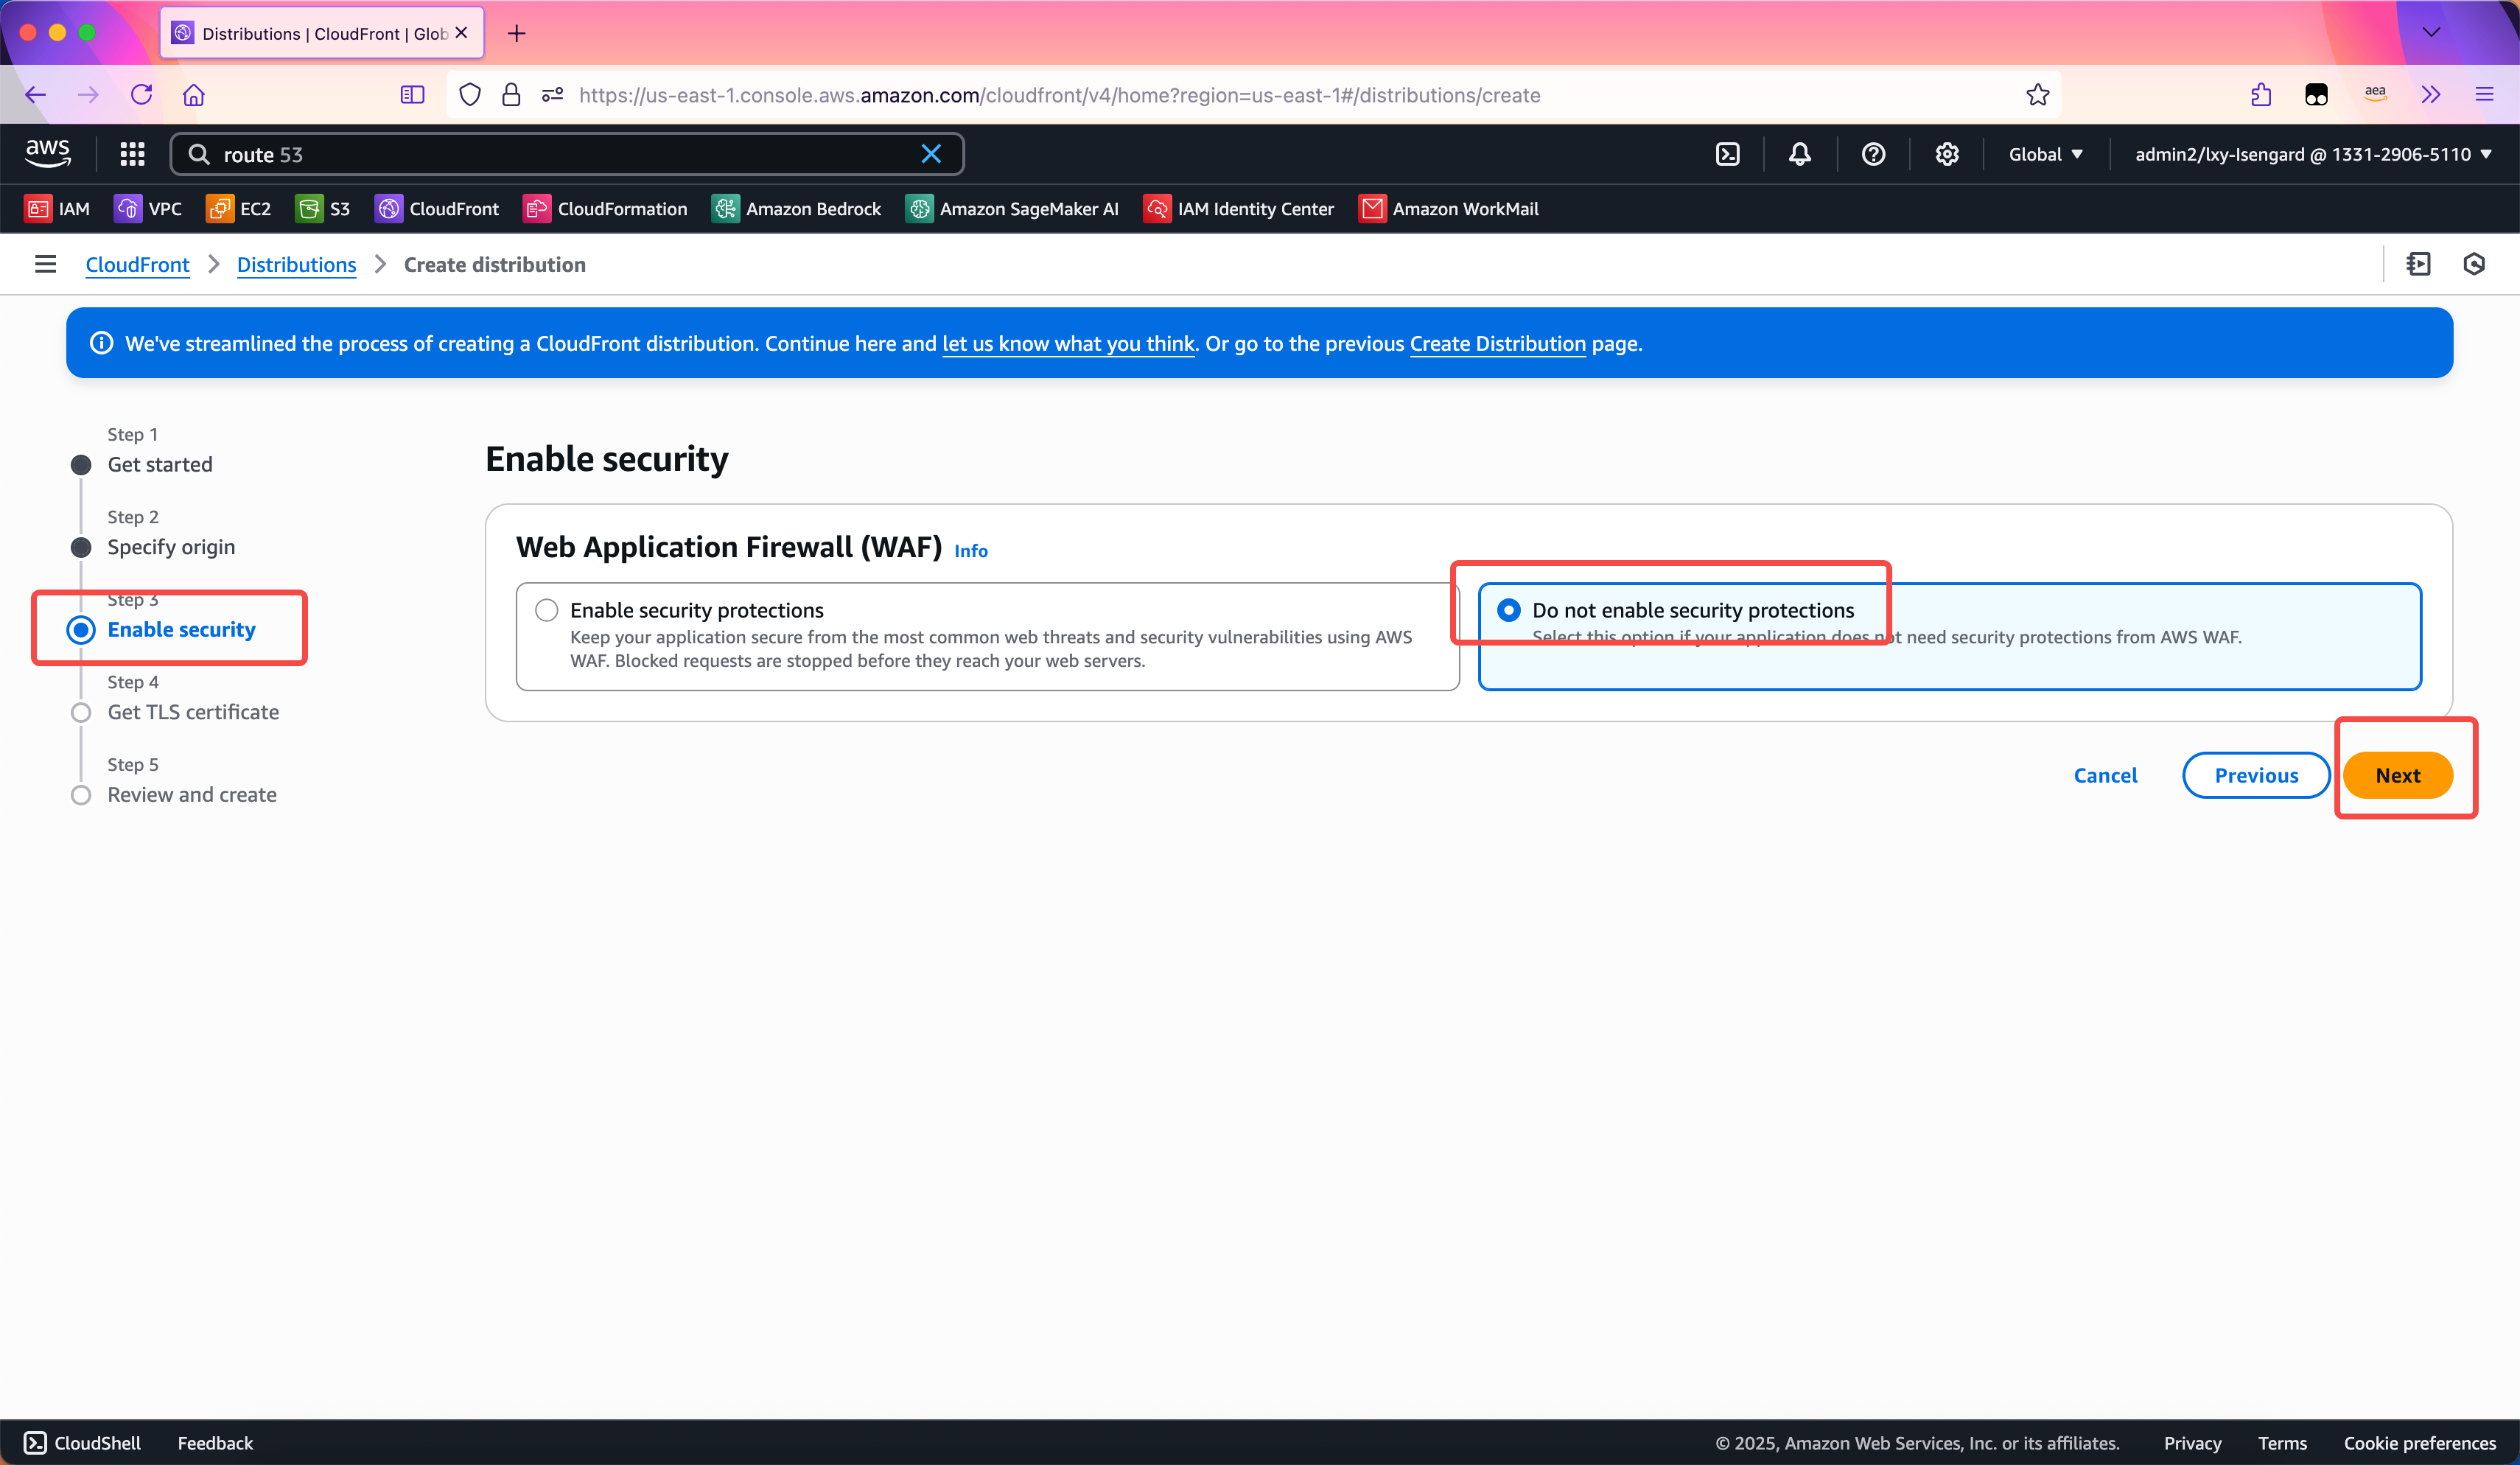
Task: Clear the route 53 search text
Action: click(931, 154)
